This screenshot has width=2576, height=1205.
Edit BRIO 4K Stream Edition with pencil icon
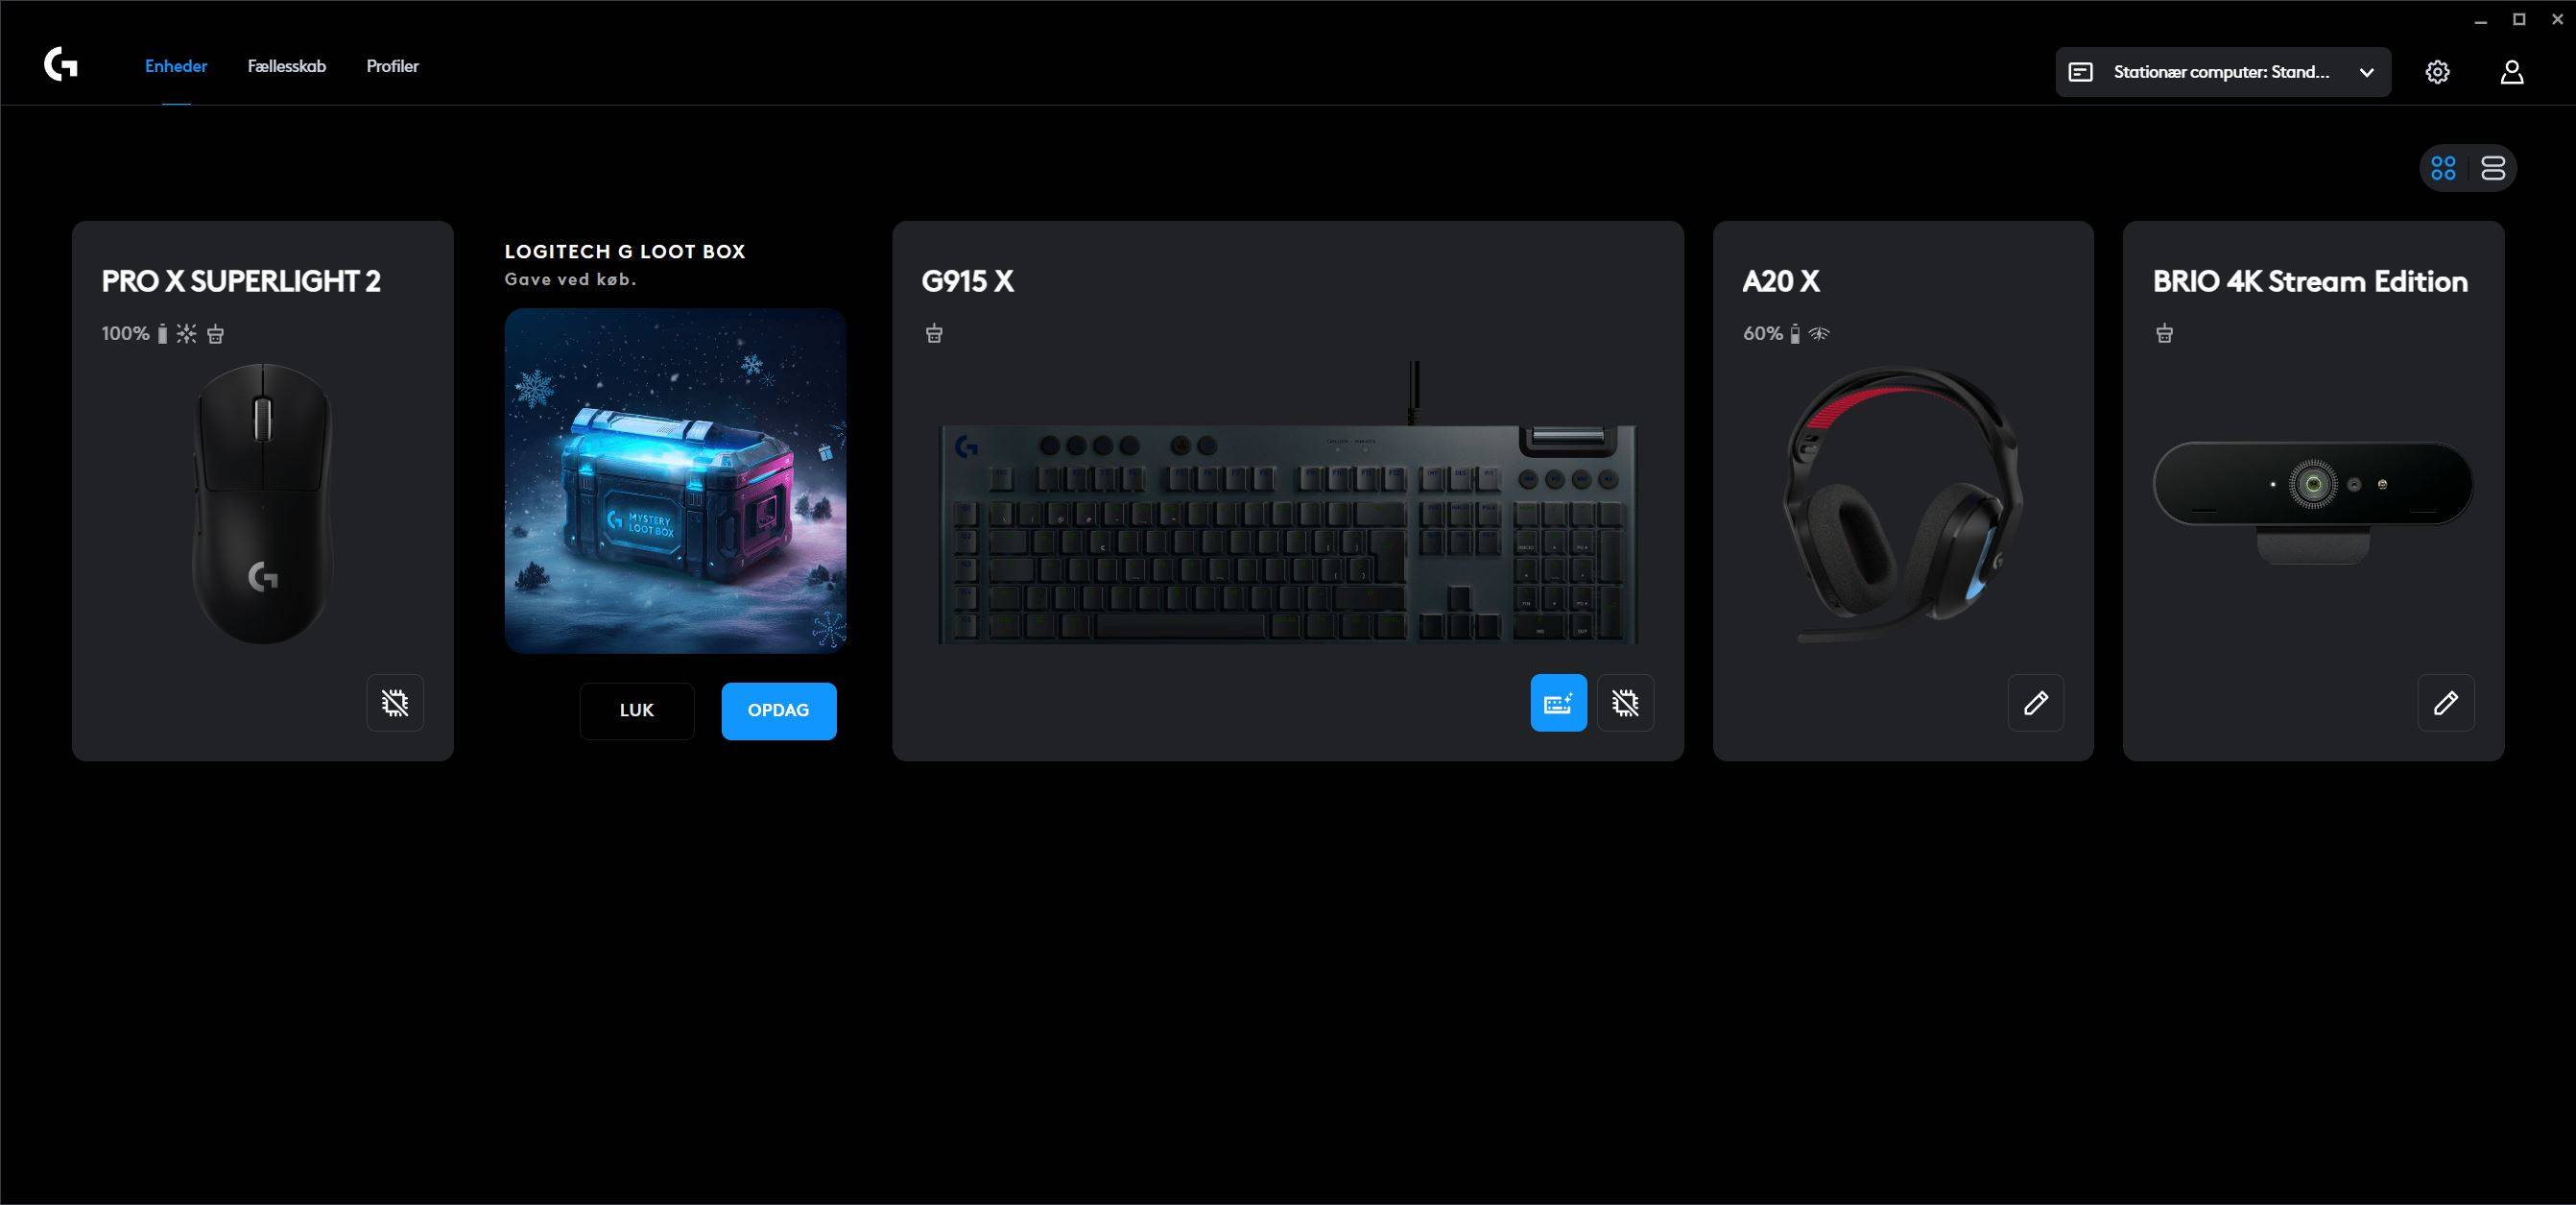2445,703
